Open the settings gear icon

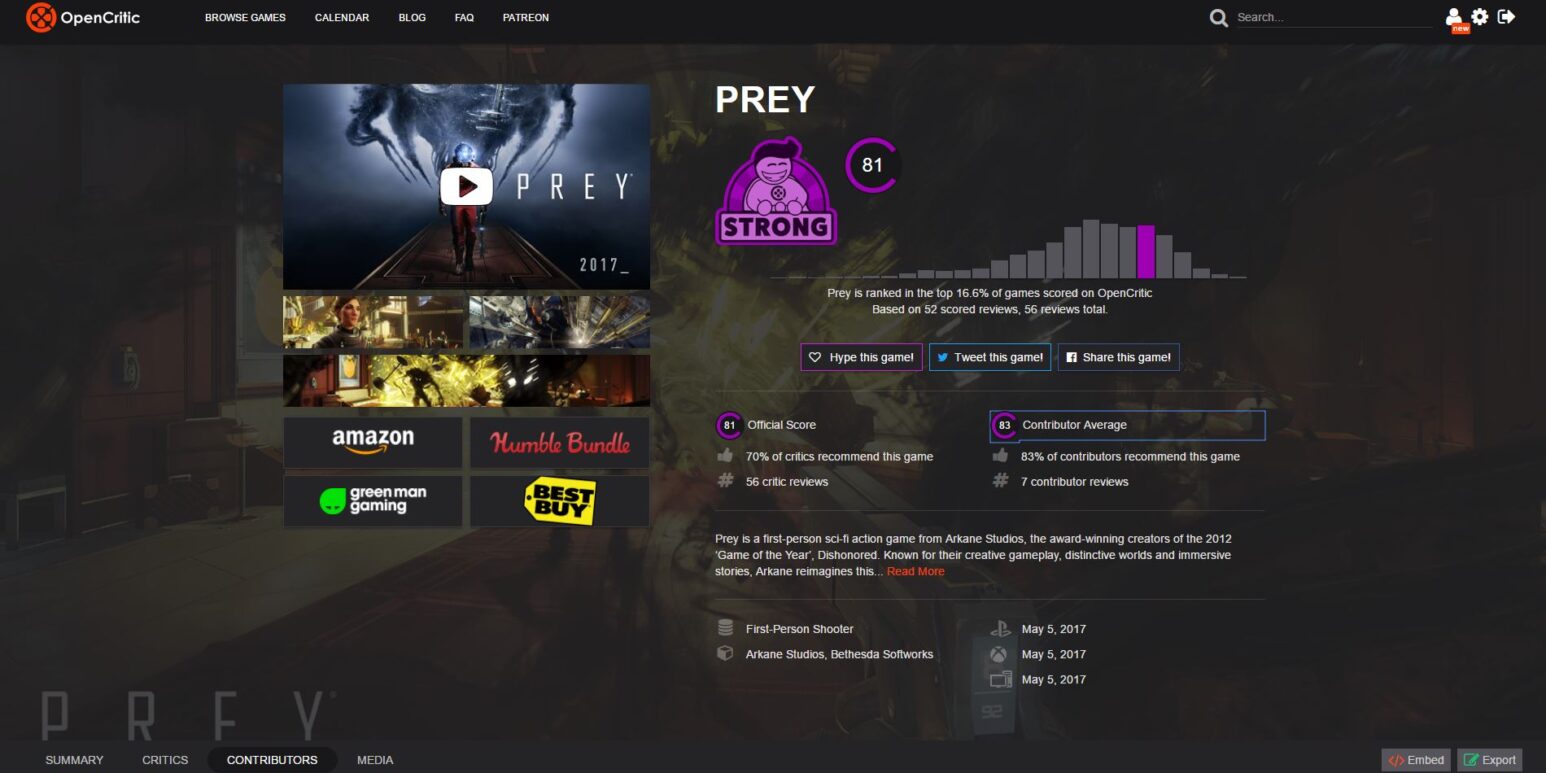coord(1480,17)
